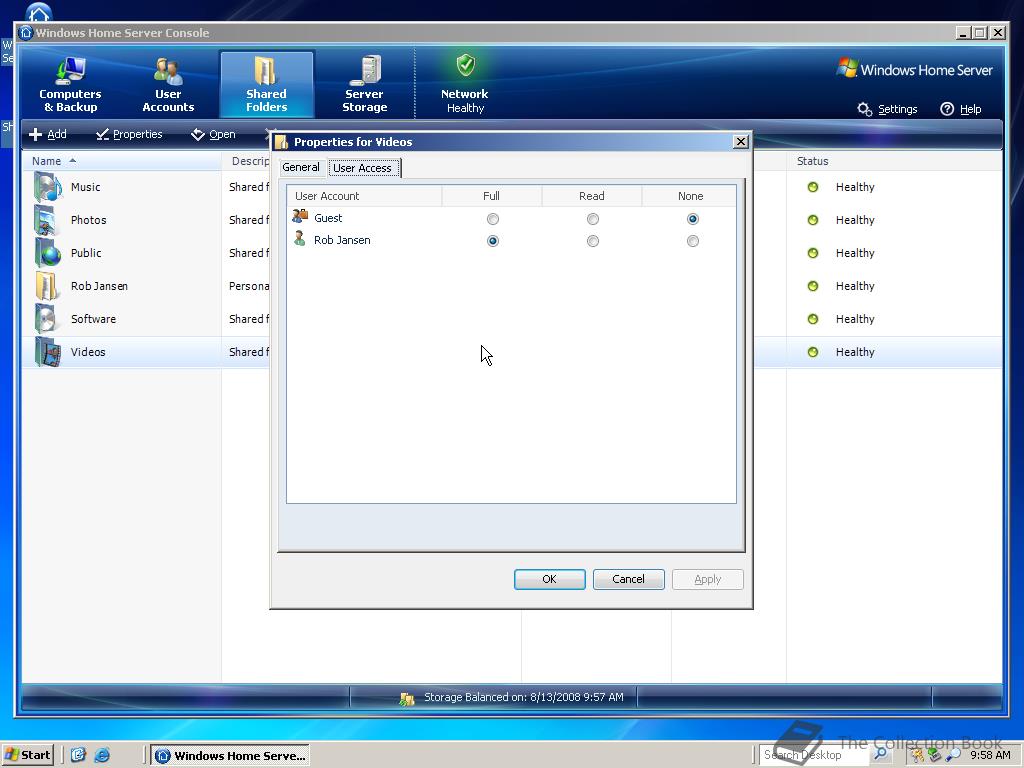Set Guest access to Full
This screenshot has width=1024, height=768.
click(492, 219)
